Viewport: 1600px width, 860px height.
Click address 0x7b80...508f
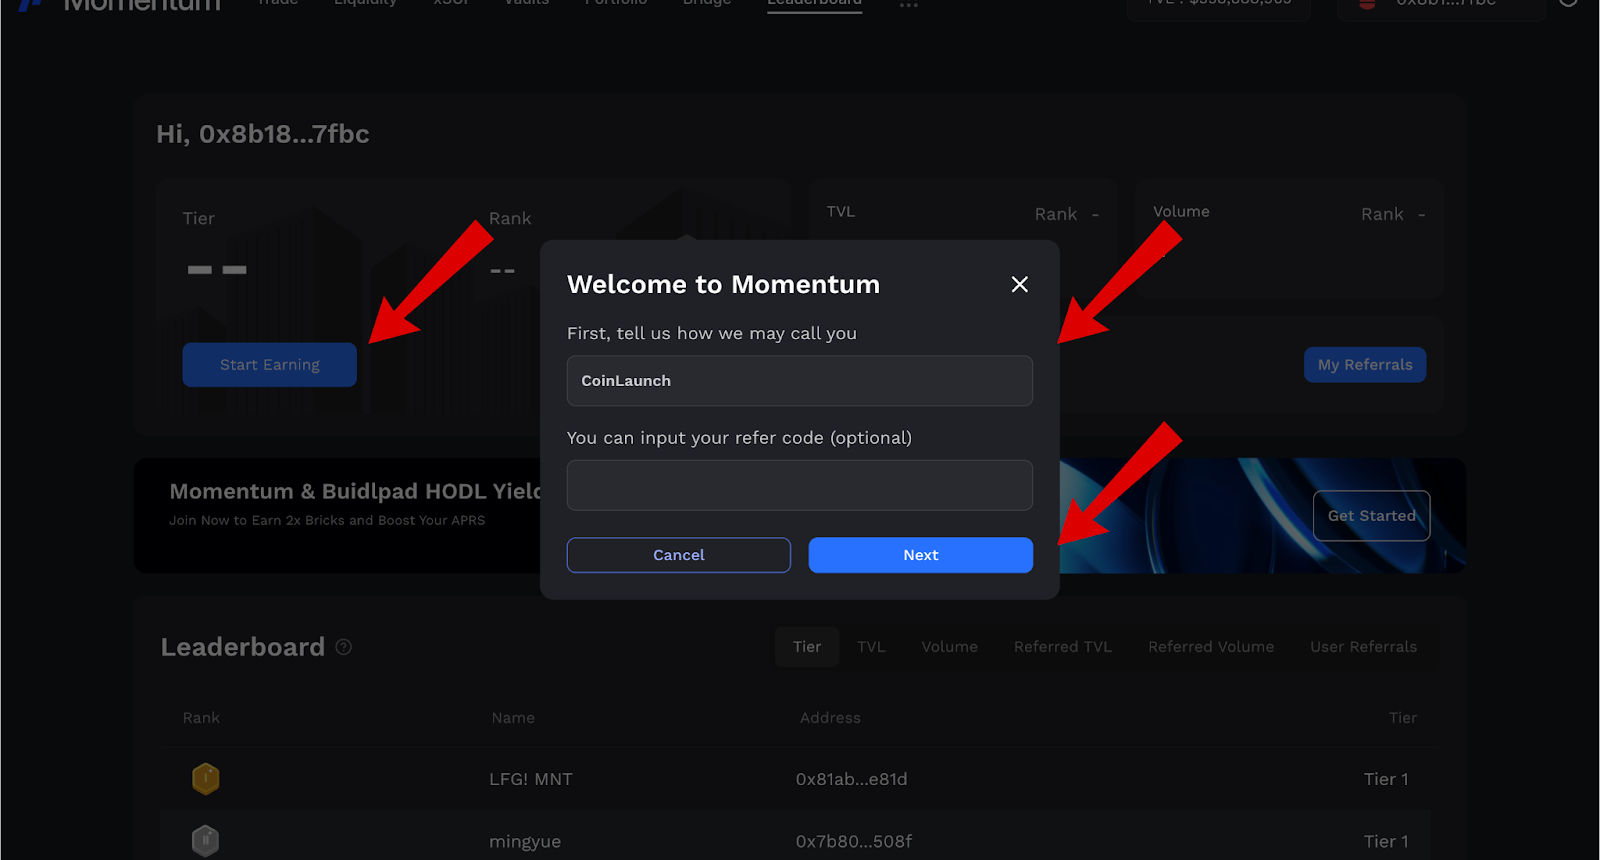(x=853, y=841)
